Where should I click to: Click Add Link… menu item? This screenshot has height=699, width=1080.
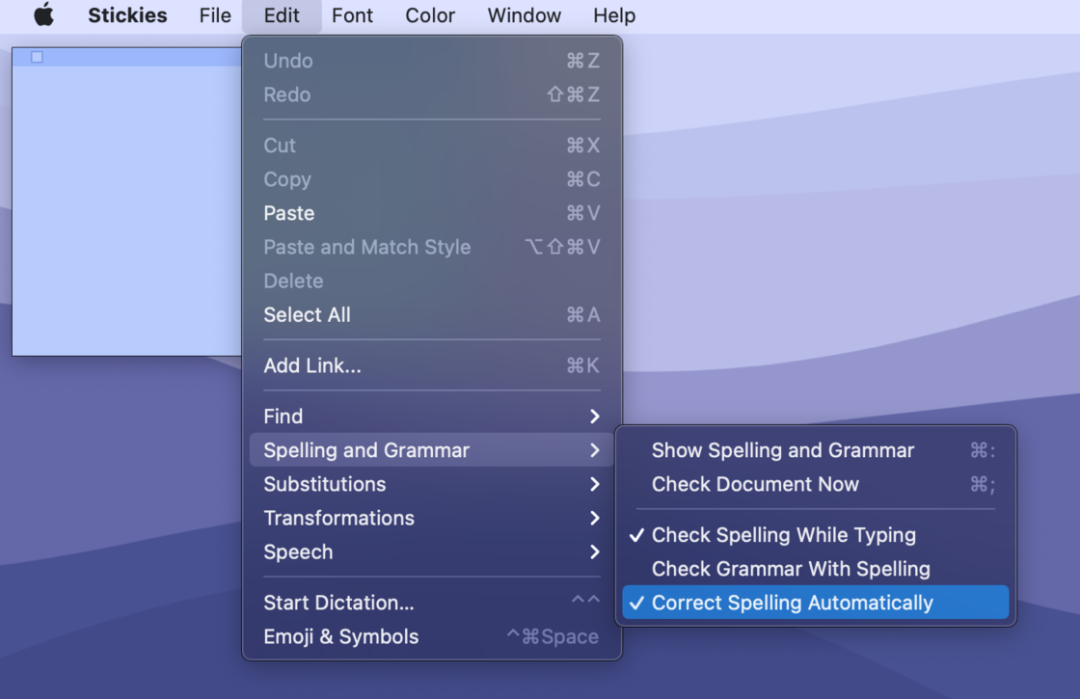[x=312, y=366]
